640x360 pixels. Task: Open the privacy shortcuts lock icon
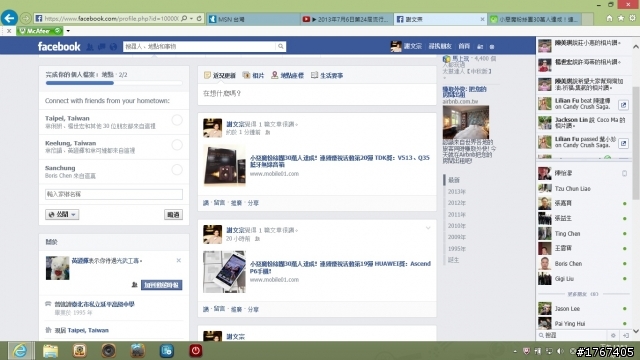[480, 47]
